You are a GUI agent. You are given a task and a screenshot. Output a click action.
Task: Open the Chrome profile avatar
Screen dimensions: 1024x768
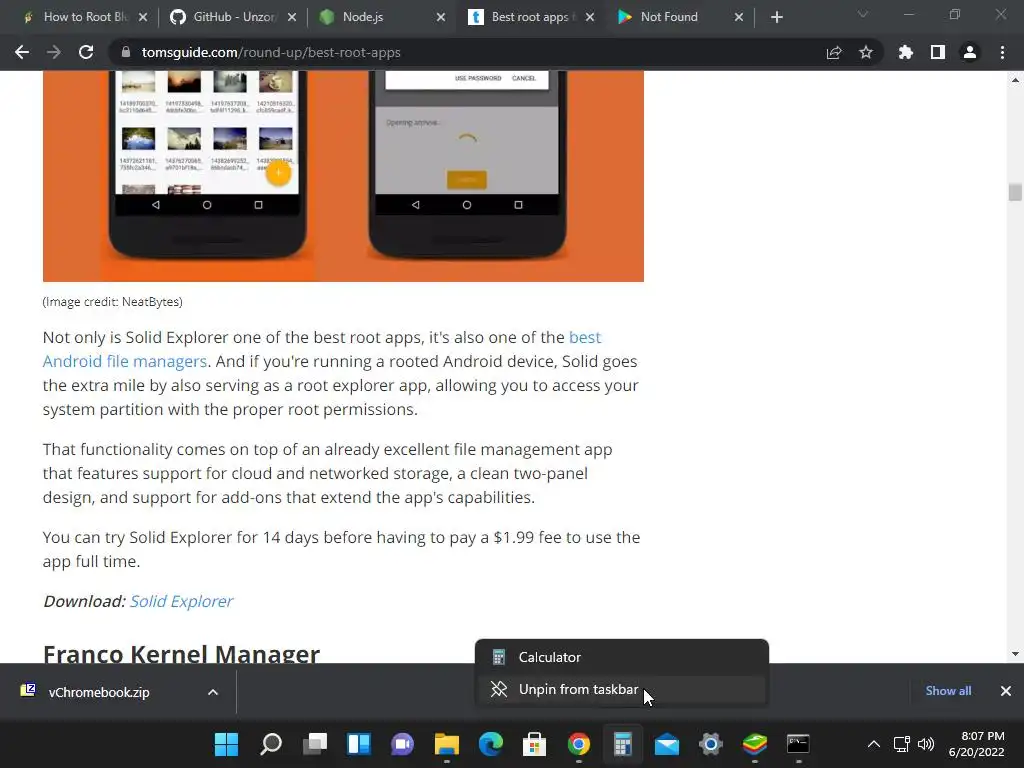[x=970, y=52]
